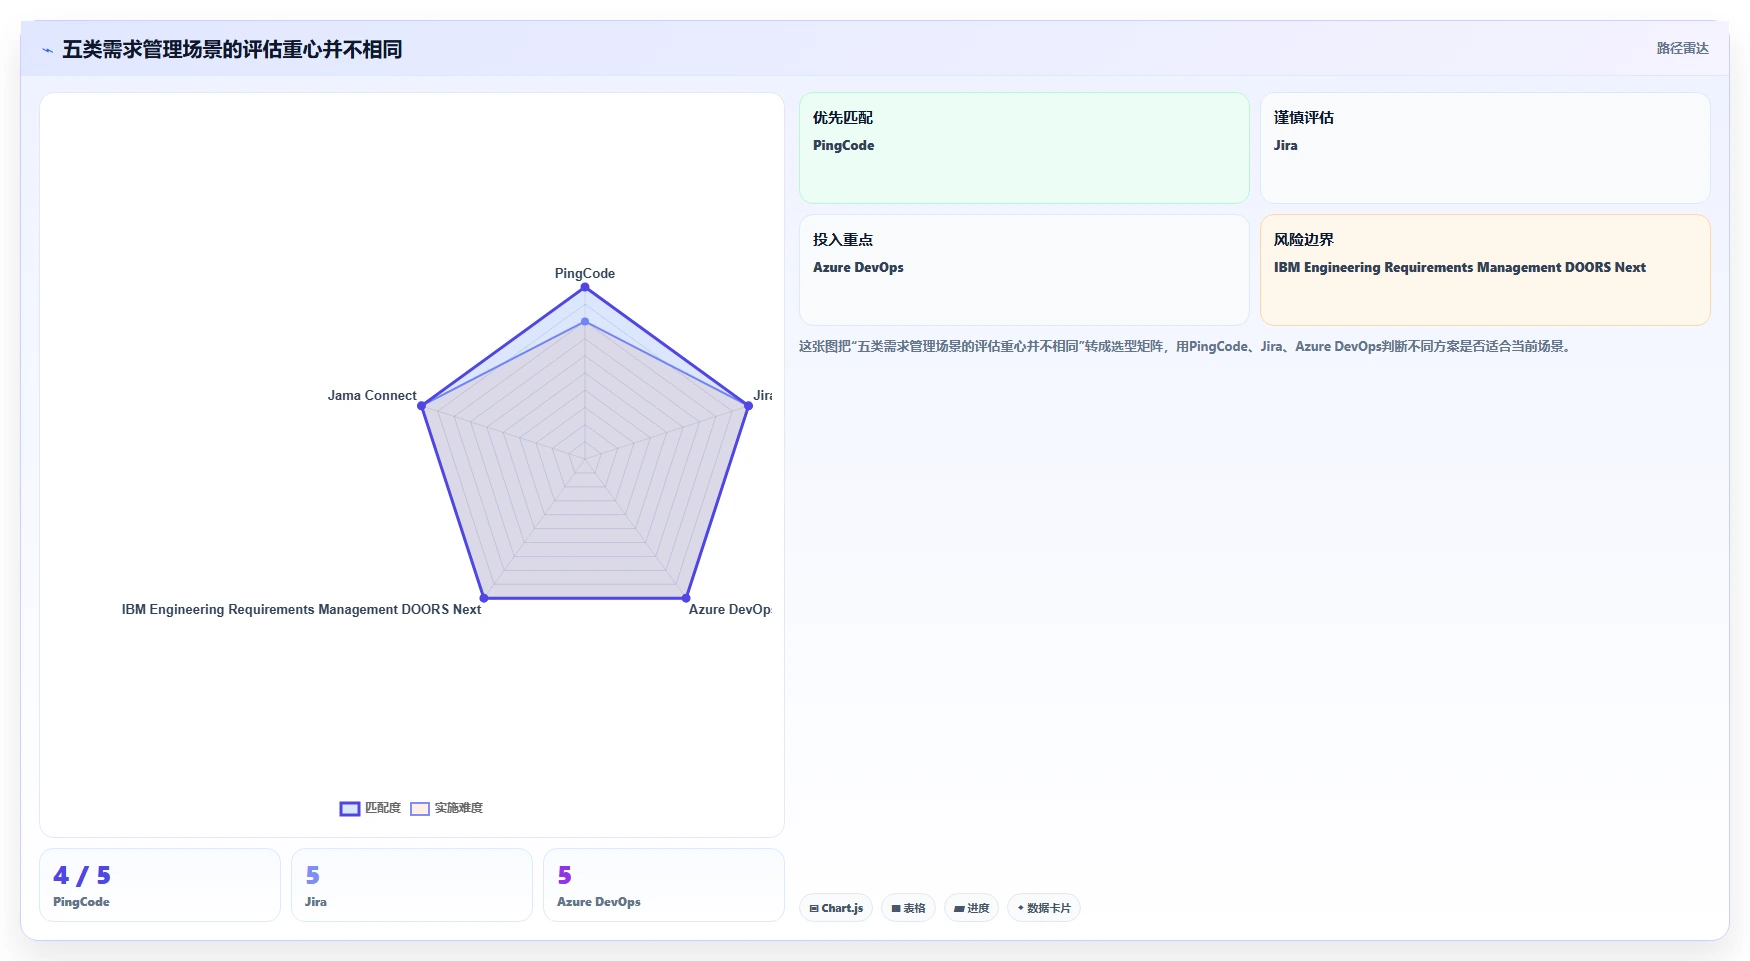Open the 优先匹配 PingCode card

pos(1024,148)
